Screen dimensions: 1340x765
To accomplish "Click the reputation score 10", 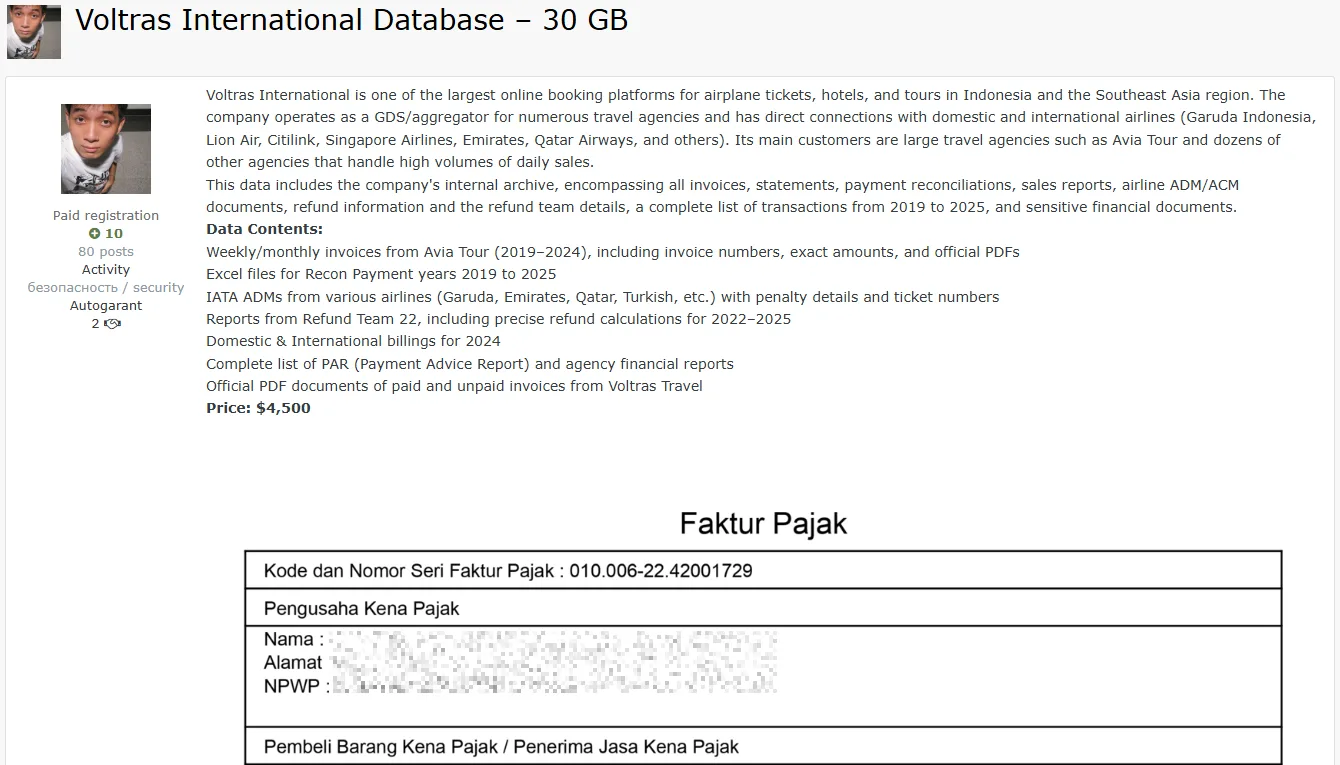I will (x=114, y=234).
